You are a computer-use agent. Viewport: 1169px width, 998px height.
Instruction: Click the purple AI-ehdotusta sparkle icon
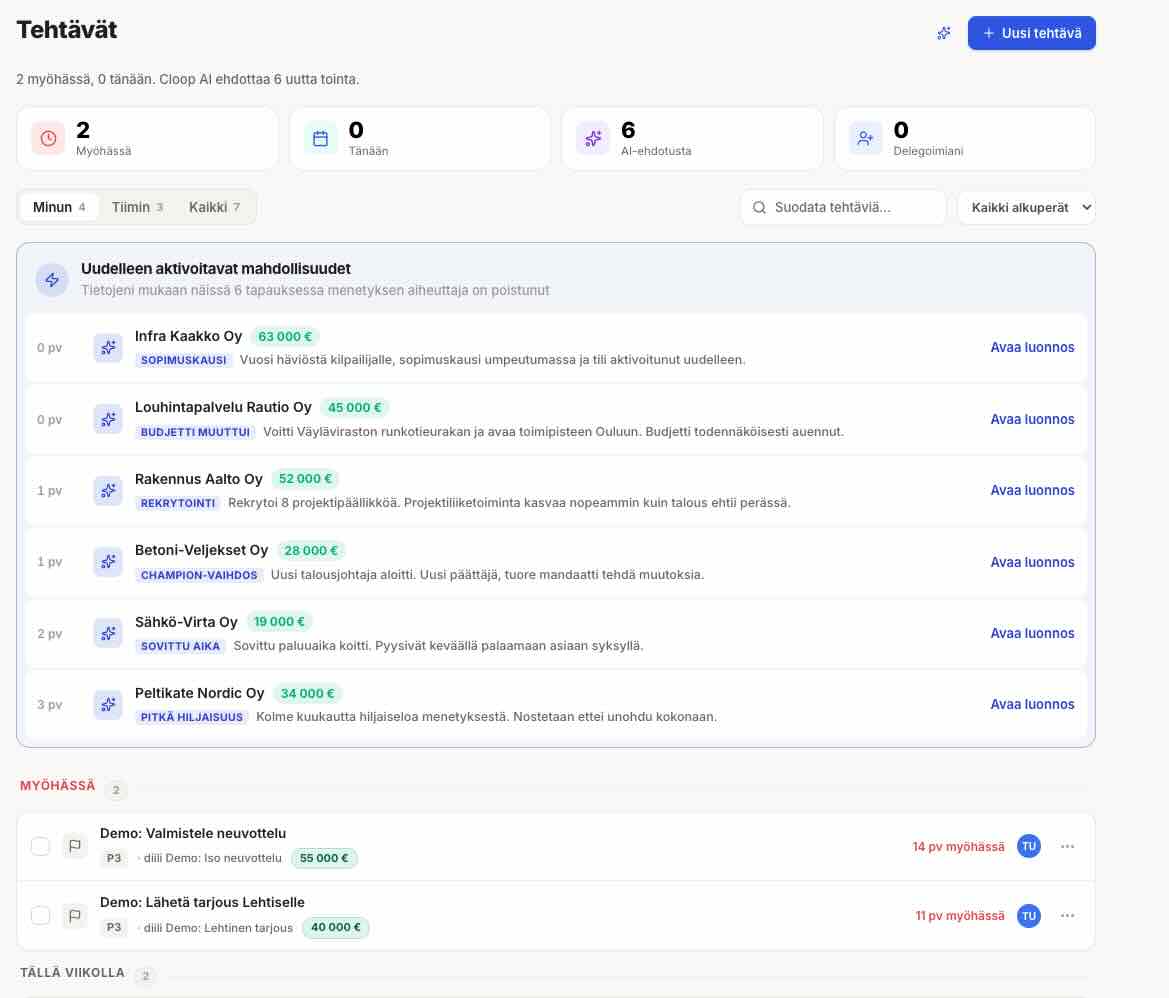pos(593,139)
